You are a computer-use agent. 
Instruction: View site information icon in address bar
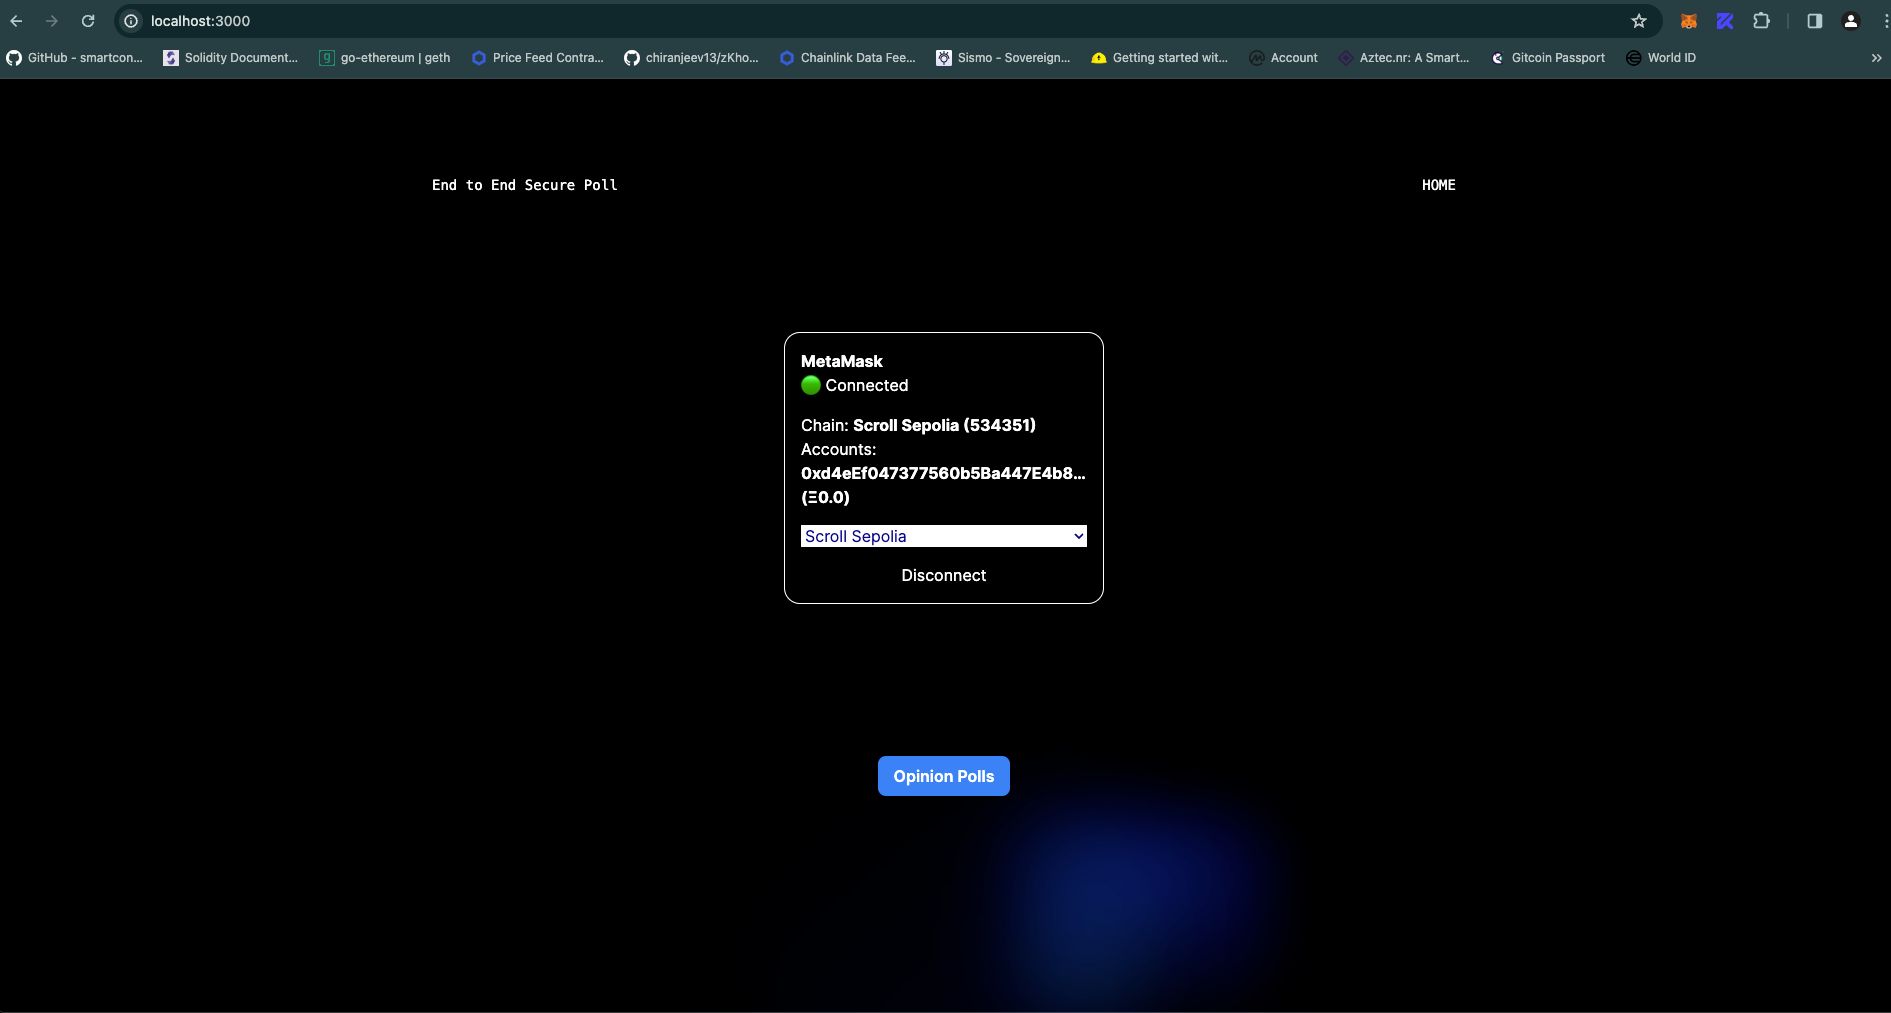click(131, 20)
